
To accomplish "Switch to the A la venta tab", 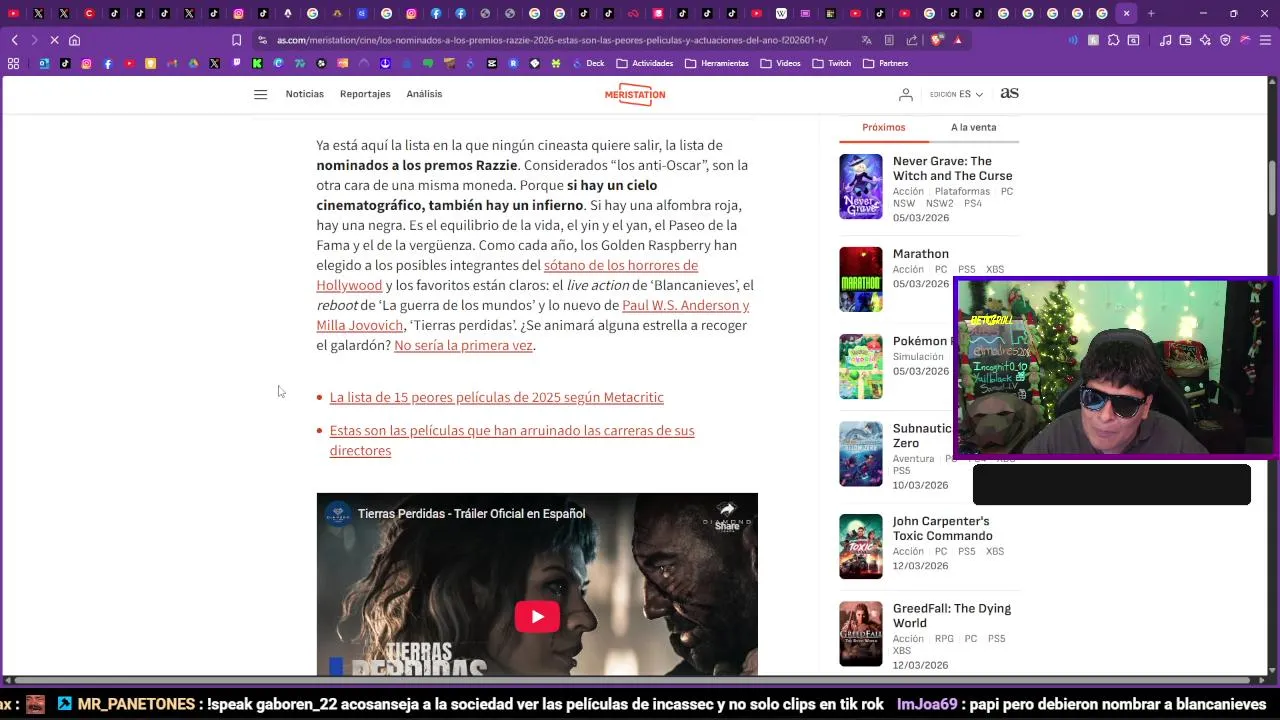I will coord(973,127).
